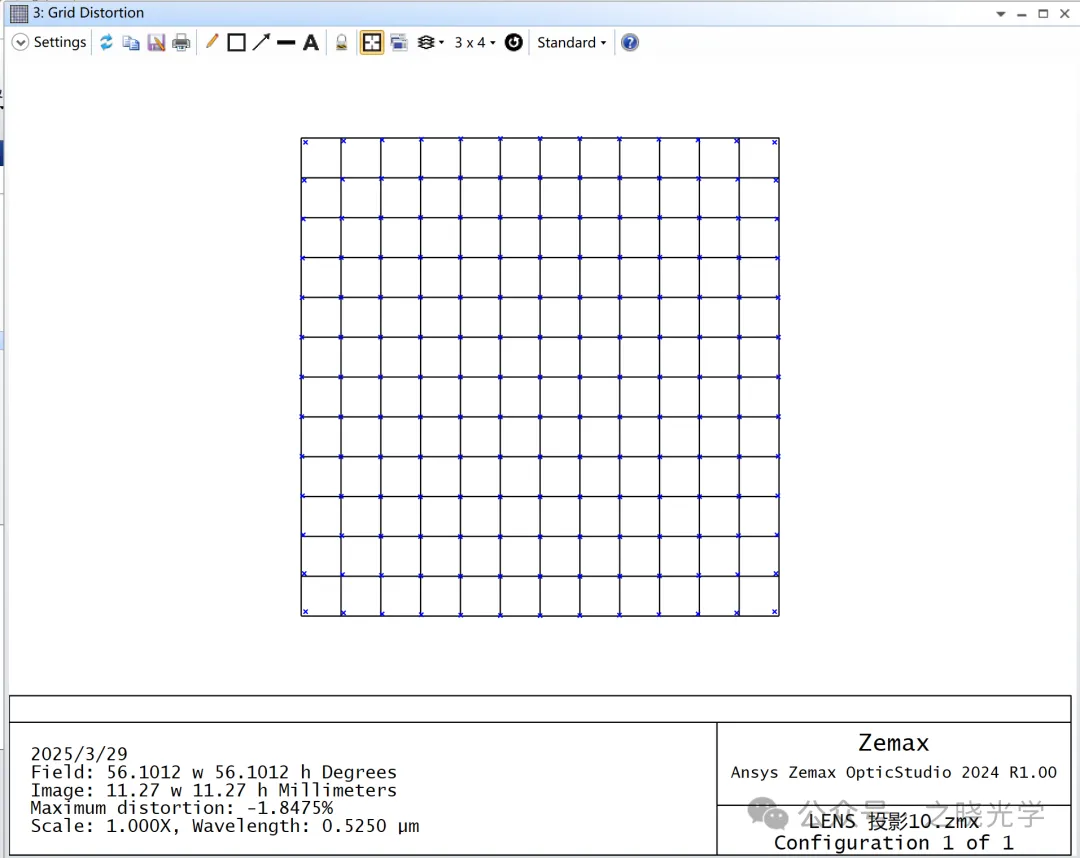Open the layers overlay dropdown
Viewport: 1080px width, 858px height.
click(430, 42)
